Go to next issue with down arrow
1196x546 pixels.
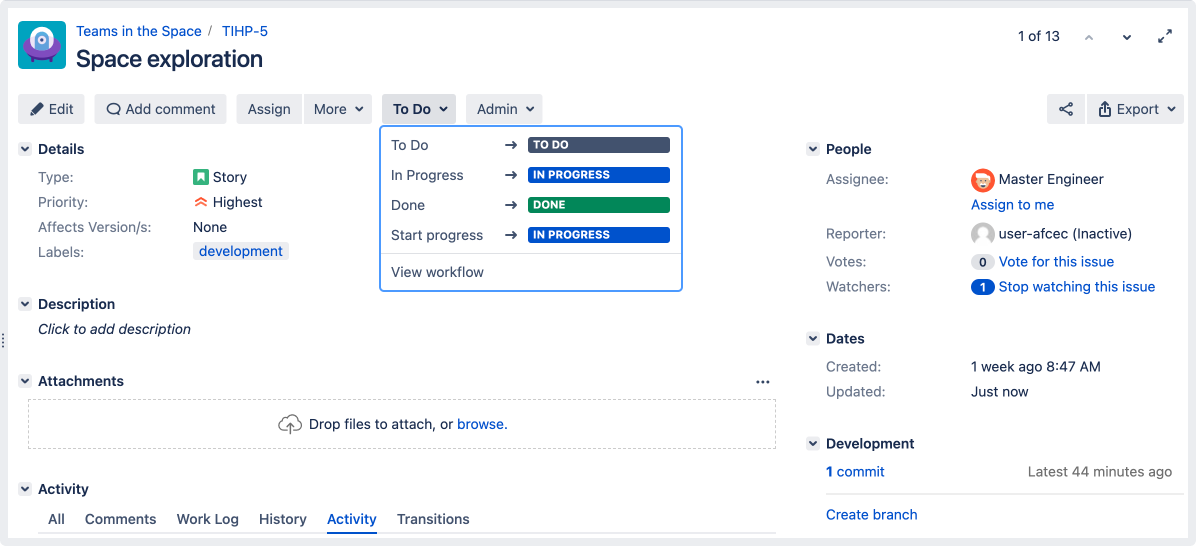(1127, 37)
